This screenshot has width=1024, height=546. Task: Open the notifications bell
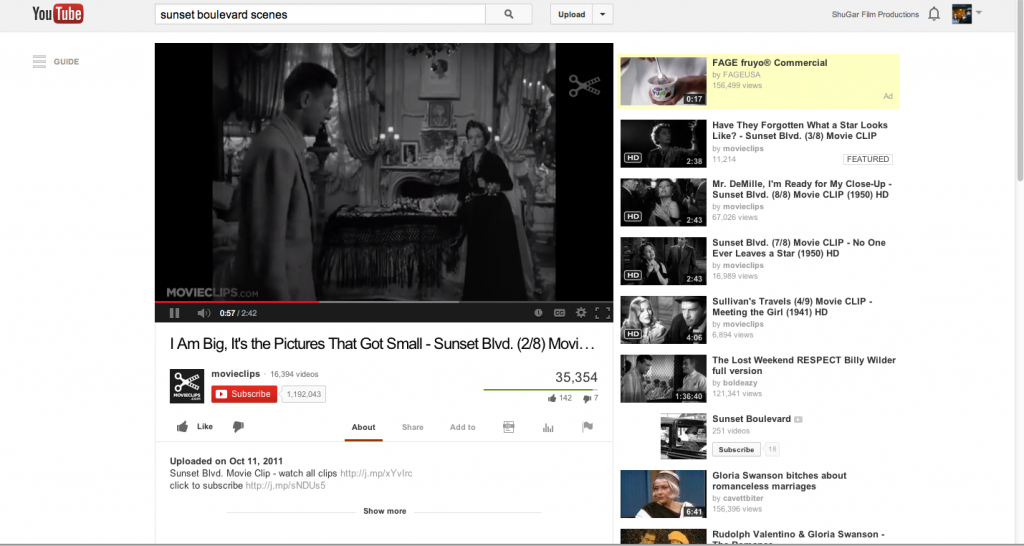[934, 14]
